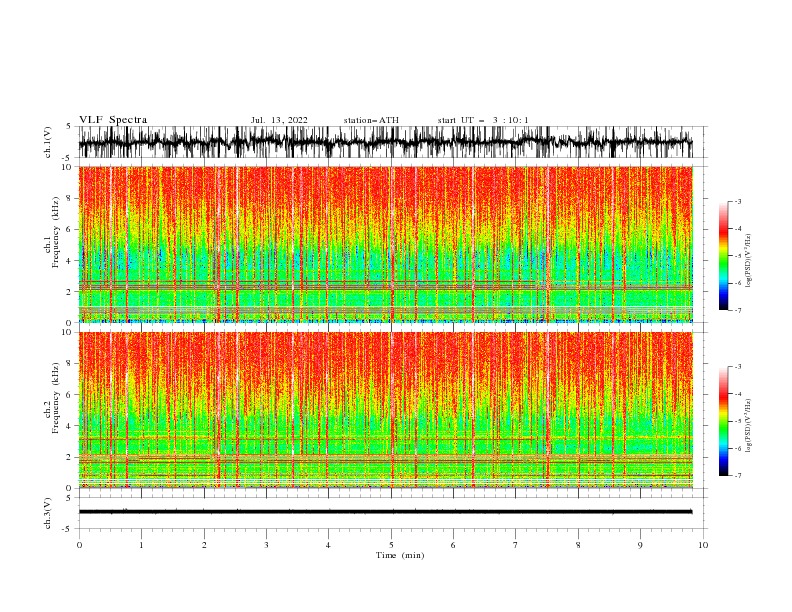Click time axis tick label "5"
Viewport: 792px width, 612px height.
click(391, 545)
